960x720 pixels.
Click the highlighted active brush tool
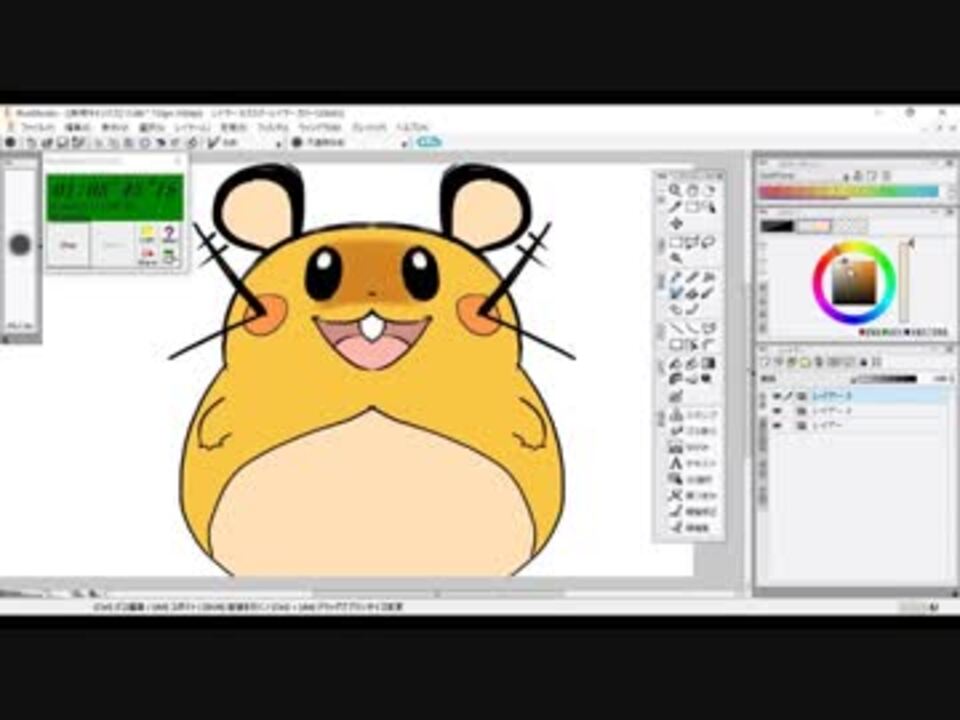(x=676, y=293)
